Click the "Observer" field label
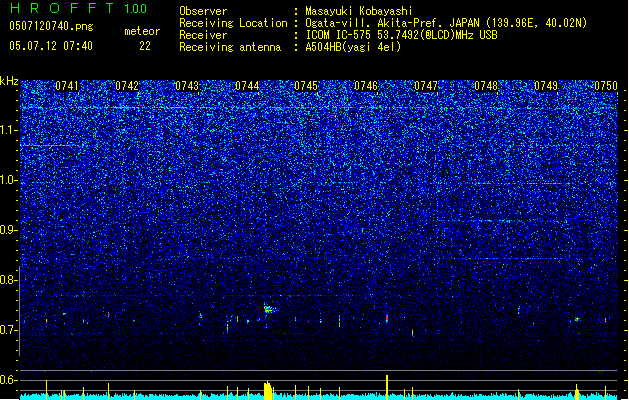Screen dimensions: 629x400 point(203,11)
